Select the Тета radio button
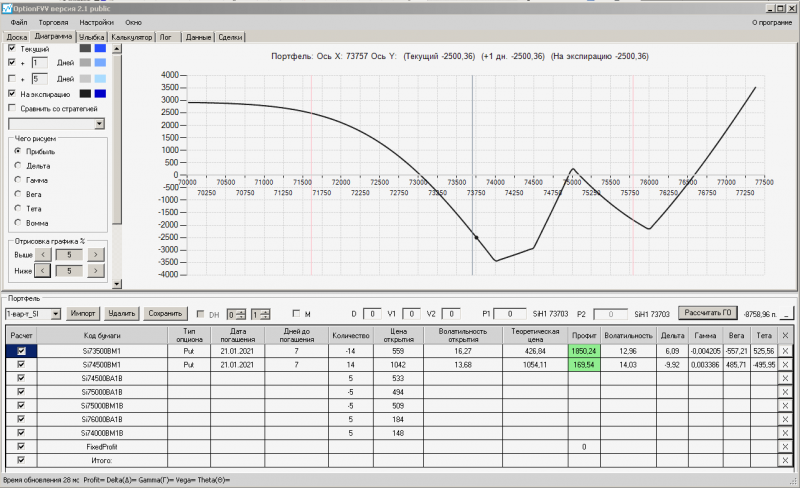Viewport: 800px width, 488px height. pos(18,208)
